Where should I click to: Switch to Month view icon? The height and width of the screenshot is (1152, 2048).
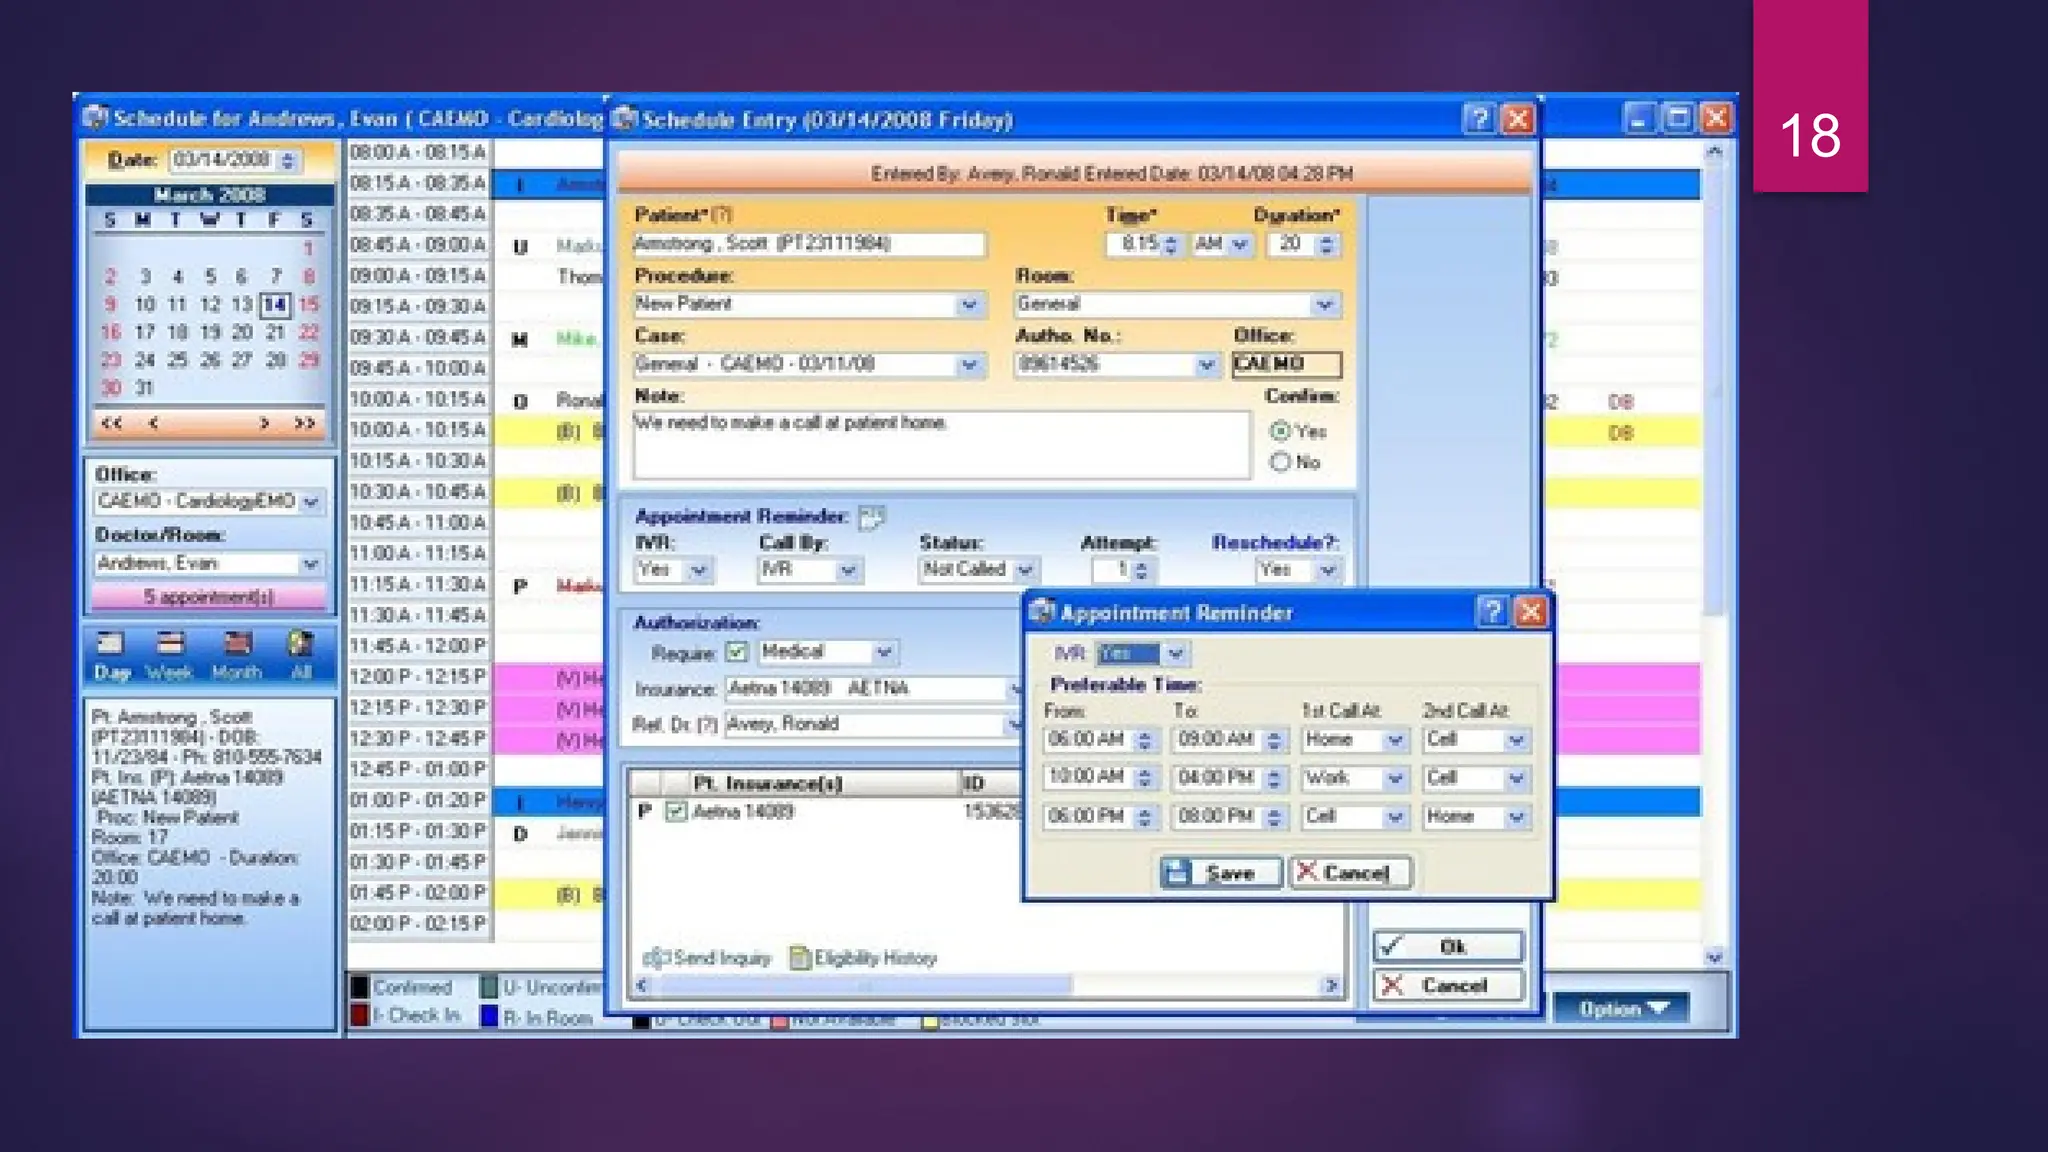[237, 645]
